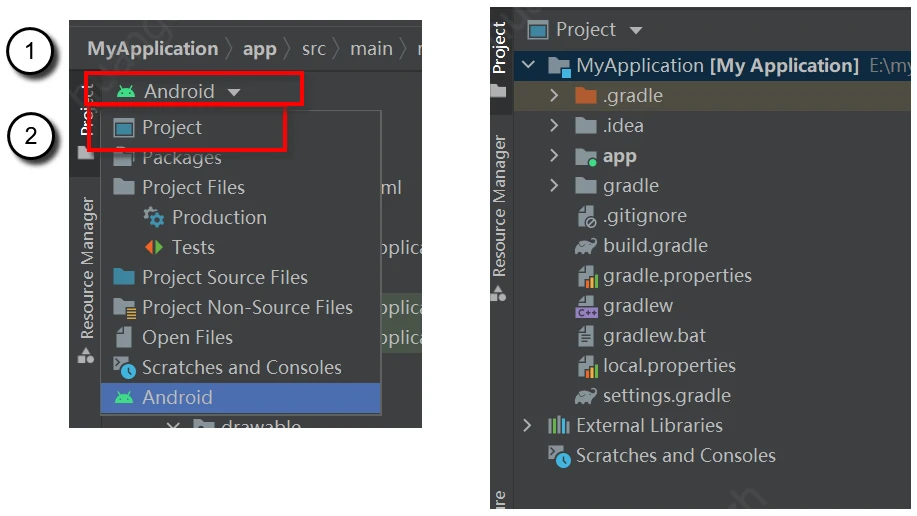Click the gradle.properties chart icon
The image size is (917, 516).
(588, 276)
